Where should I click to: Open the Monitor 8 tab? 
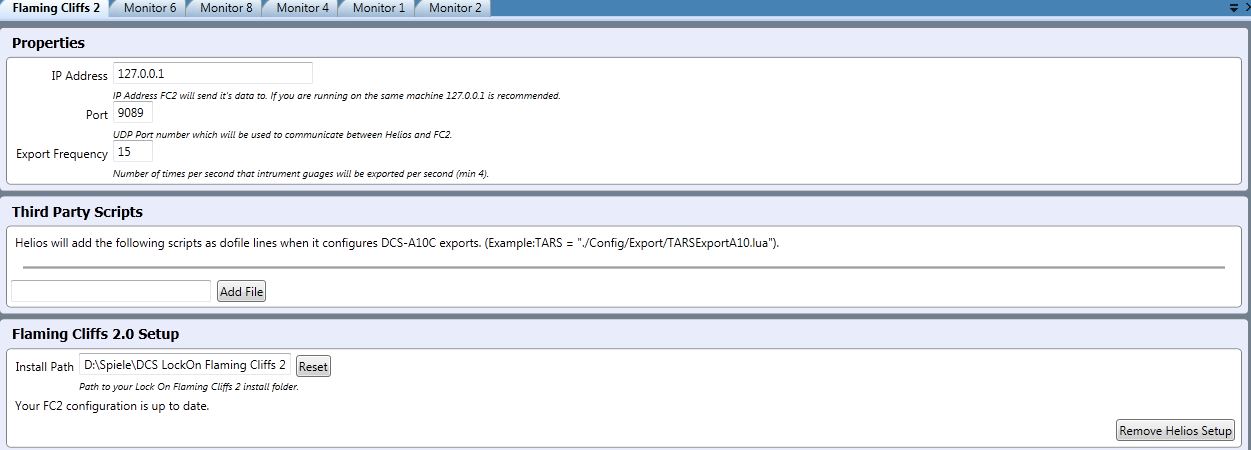click(226, 8)
